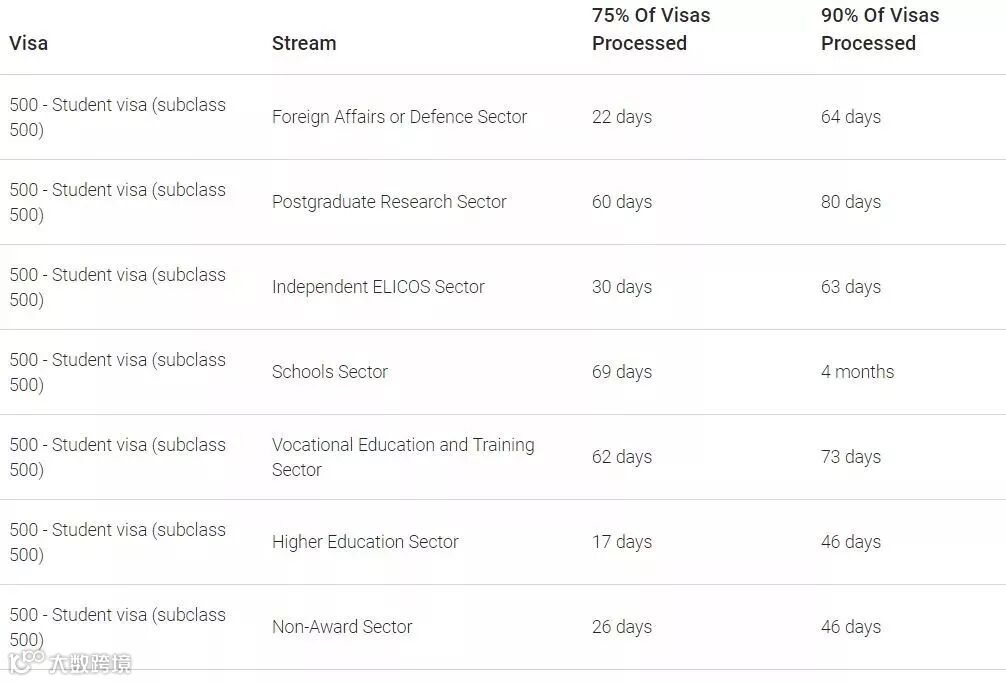1006x682 pixels.
Task: Click the Higher Education Sector stream
Action: click(x=365, y=542)
